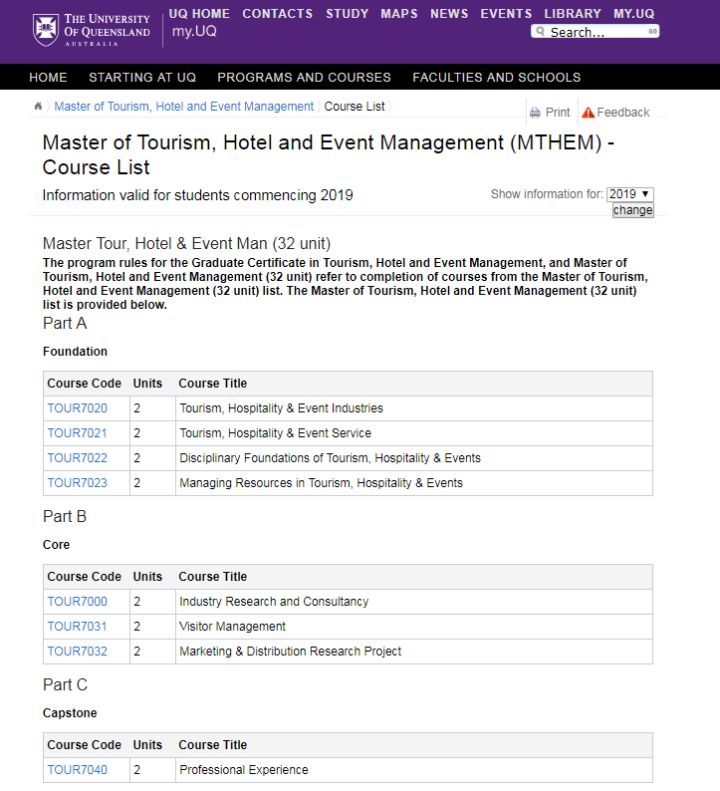Click the my.UQ site title
Image resolution: width=720 pixels, height=791 pixels.
pos(194,31)
